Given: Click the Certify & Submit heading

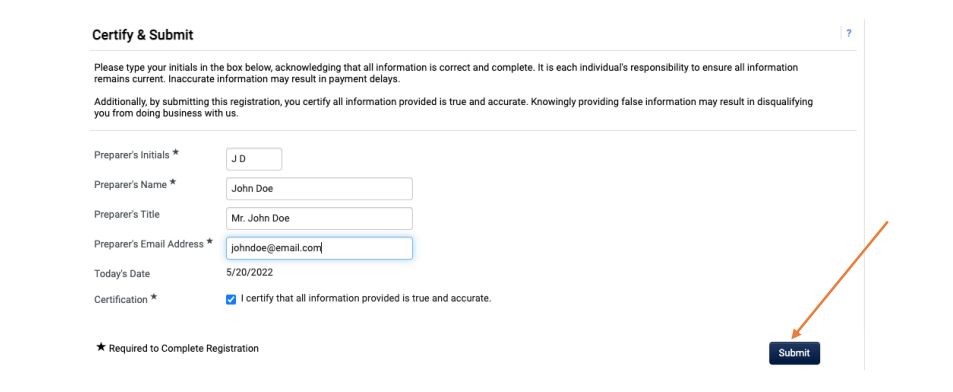Looking at the screenshot, I should pos(143,35).
